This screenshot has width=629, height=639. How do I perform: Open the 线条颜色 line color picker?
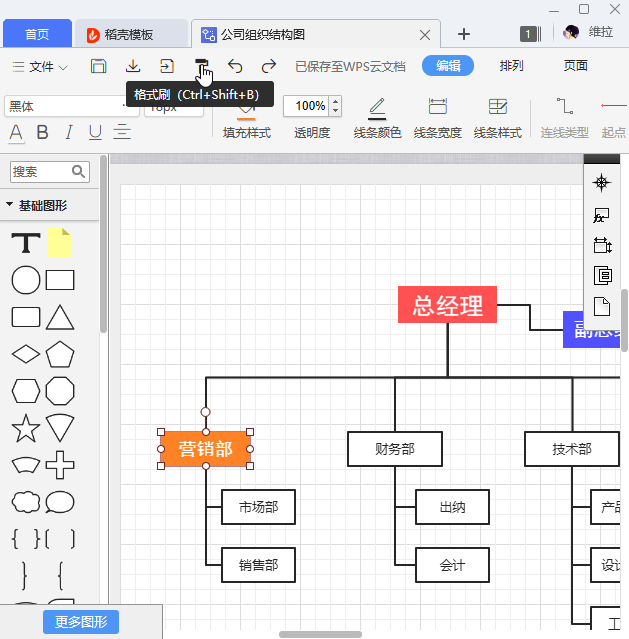(377, 118)
